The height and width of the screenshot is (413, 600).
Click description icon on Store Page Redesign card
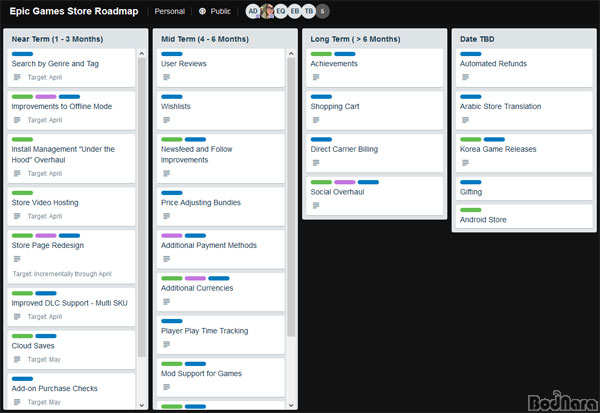tap(17, 259)
